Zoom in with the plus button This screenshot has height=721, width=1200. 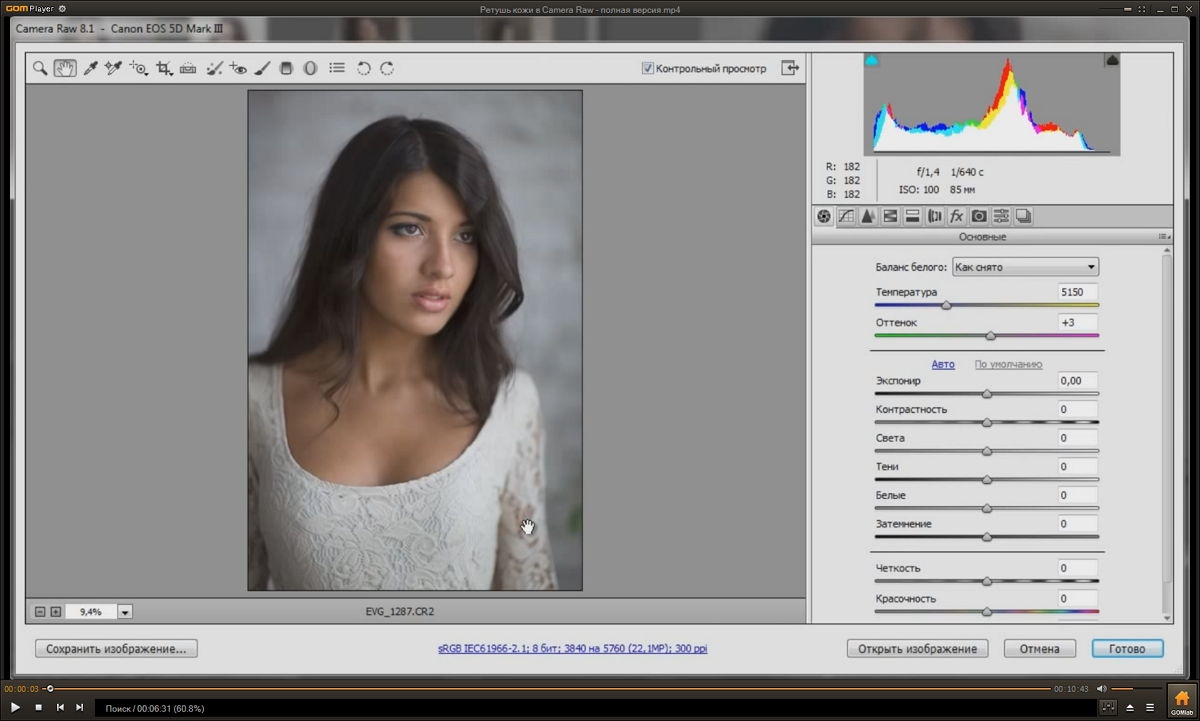click(x=56, y=612)
